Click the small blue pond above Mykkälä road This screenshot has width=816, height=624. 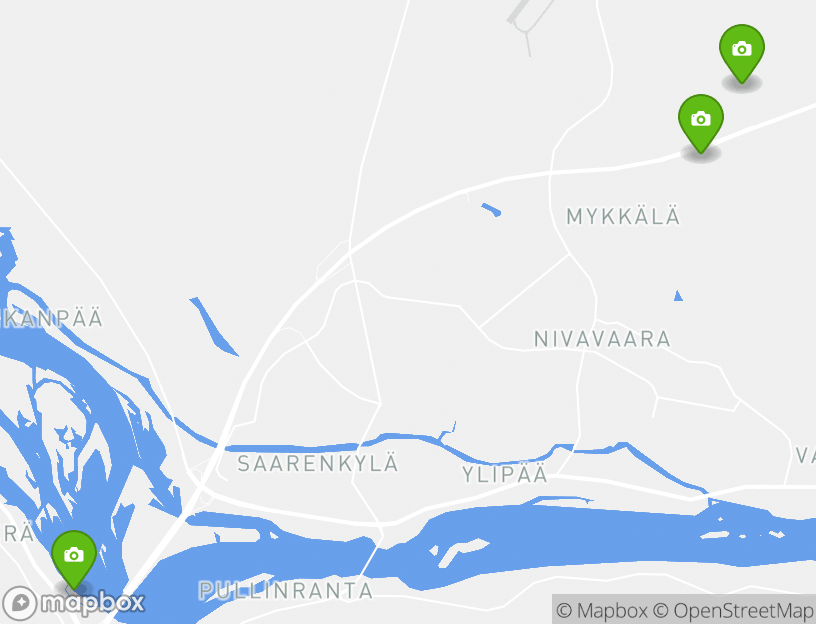pyautogui.click(x=491, y=210)
